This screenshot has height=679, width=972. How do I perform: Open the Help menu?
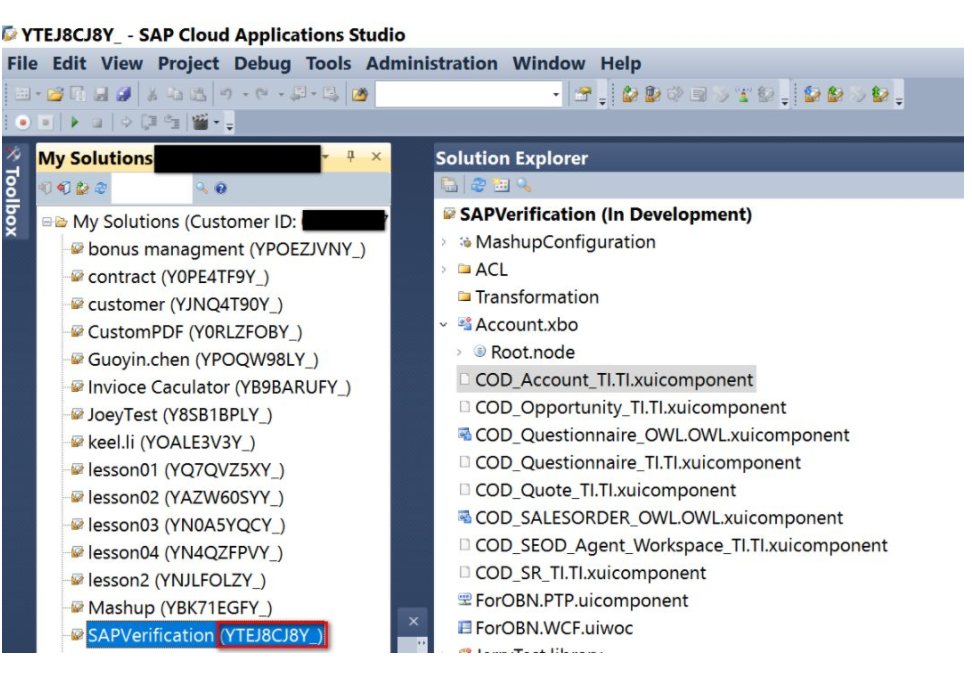(x=621, y=63)
